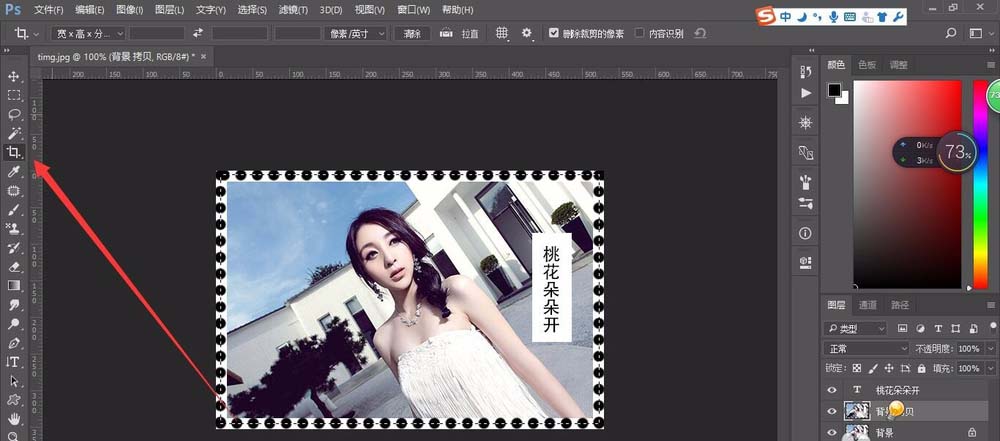Click the 清除 button in options bar
Viewport: 1000px width, 441px height.
tap(412, 33)
